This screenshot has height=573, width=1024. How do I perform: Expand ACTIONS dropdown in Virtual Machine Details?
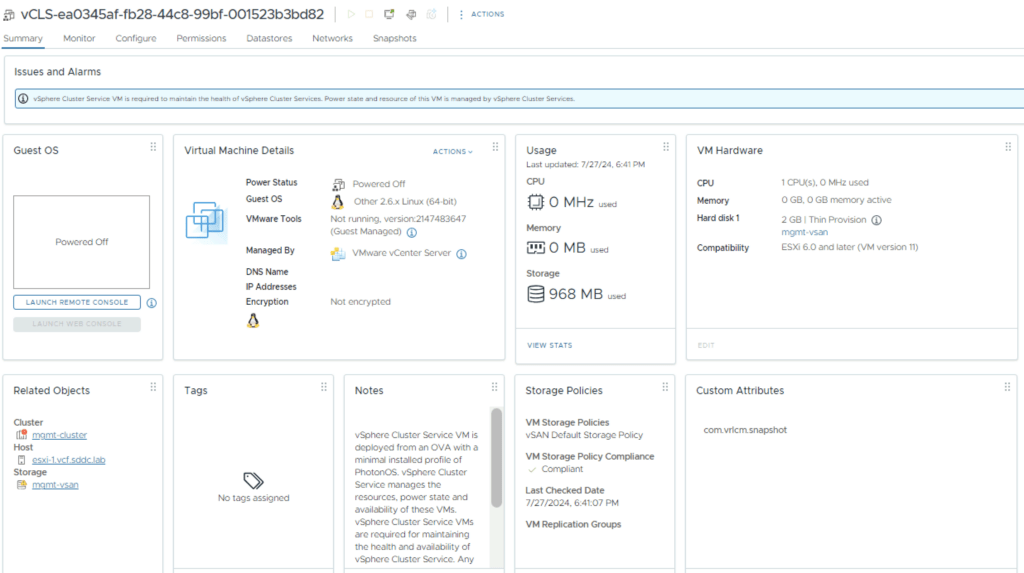(453, 152)
